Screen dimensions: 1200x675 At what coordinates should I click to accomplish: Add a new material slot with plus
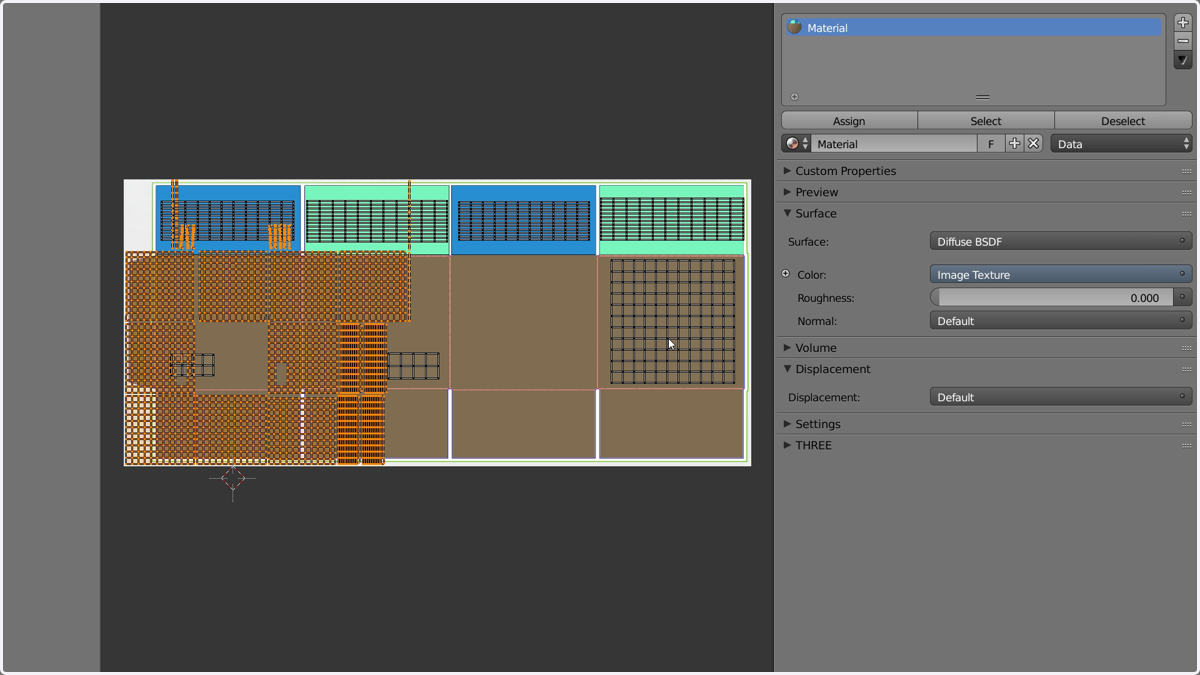click(x=1183, y=22)
